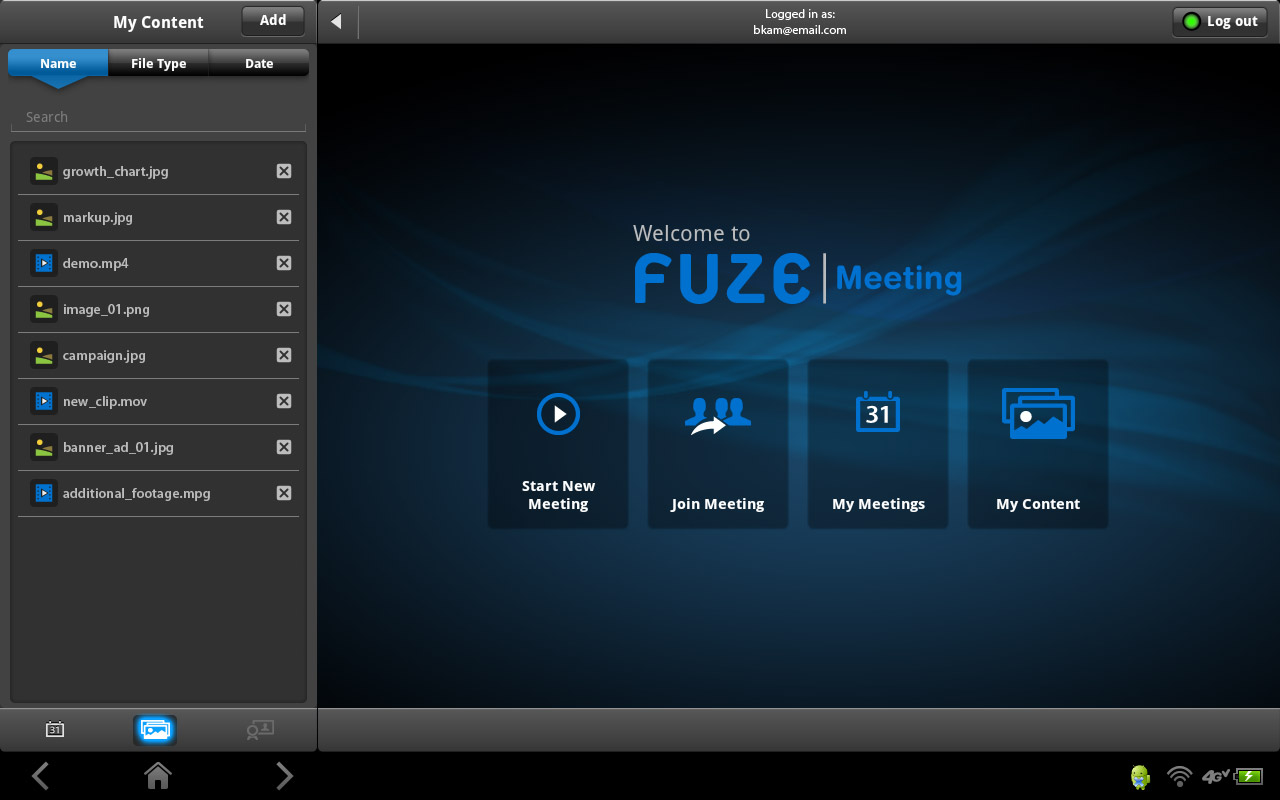
Task: Click inside the Search field
Action: pos(158,116)
